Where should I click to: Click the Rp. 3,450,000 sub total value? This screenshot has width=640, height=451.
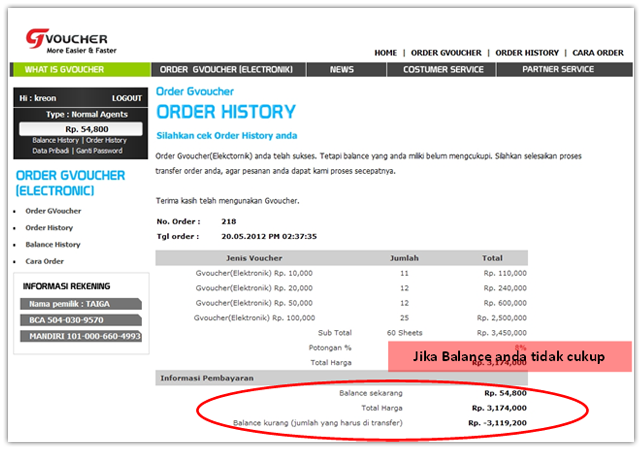coord(502,333)
